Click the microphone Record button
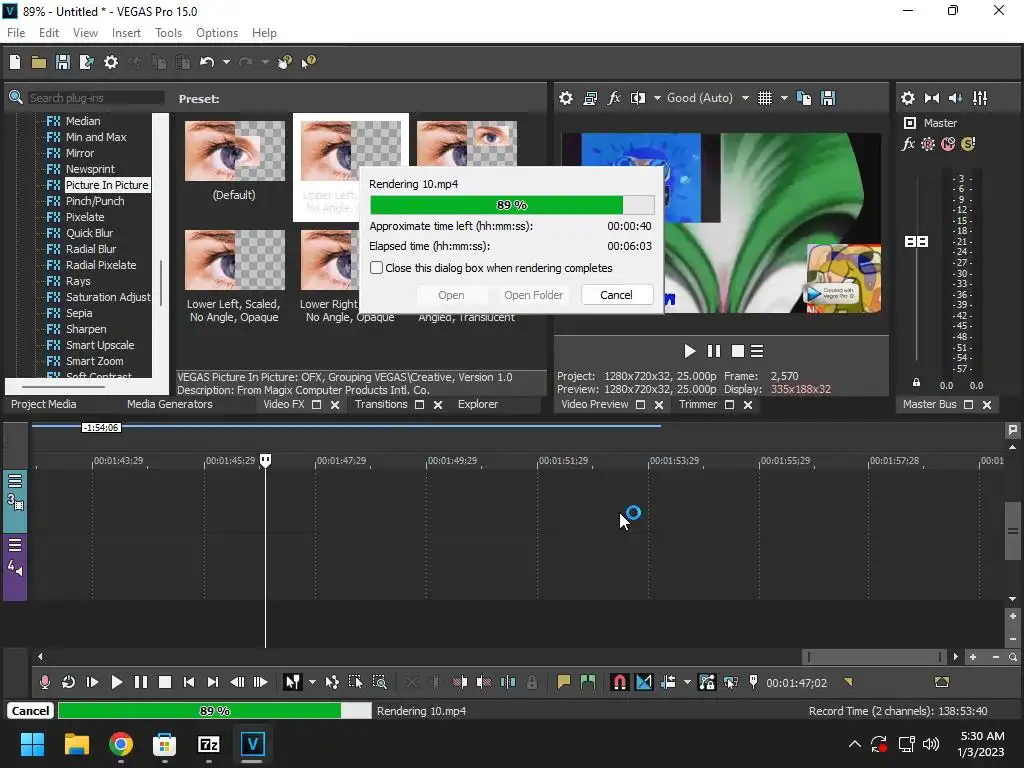This screenshot has width=1024, height=768. (44, 682)
